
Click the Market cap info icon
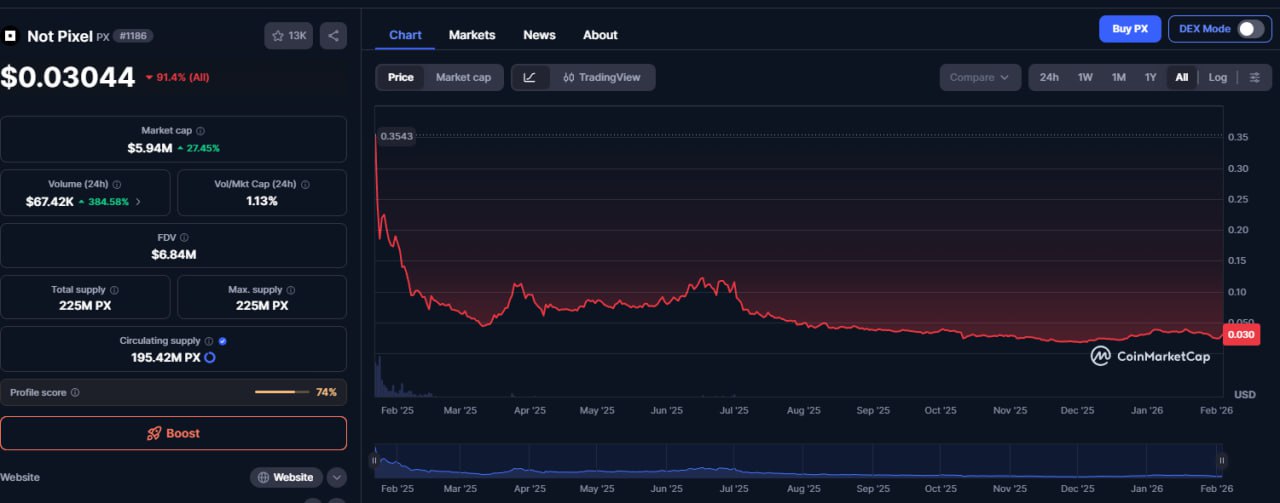tap(200, 131)
